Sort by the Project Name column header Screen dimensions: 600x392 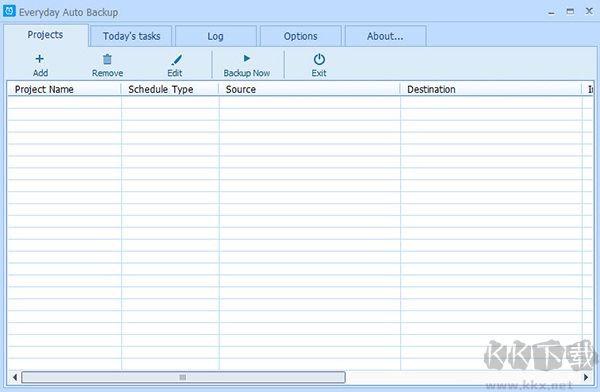(x=64, y=89)
